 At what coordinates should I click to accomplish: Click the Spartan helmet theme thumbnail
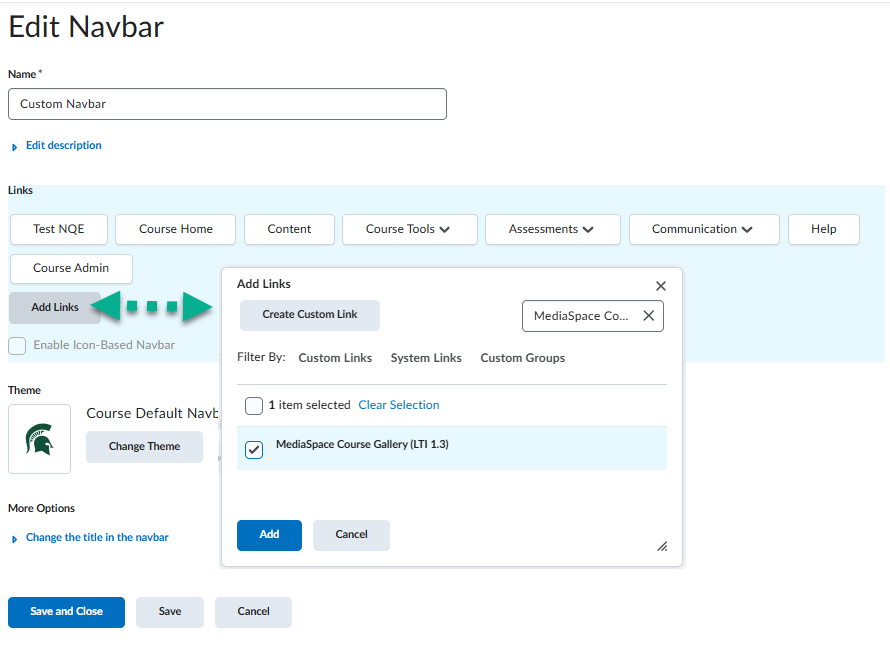(40, 439)
